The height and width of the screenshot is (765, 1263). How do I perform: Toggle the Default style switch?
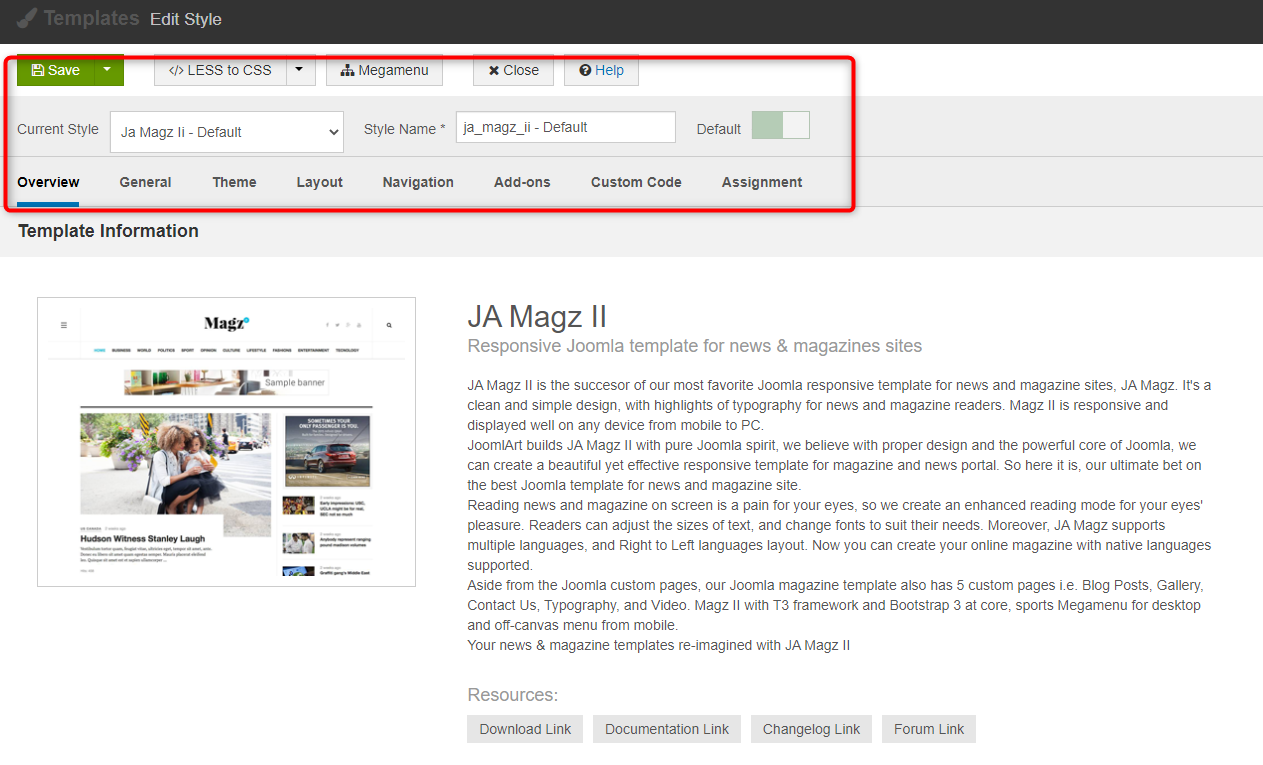pos(780,126)
